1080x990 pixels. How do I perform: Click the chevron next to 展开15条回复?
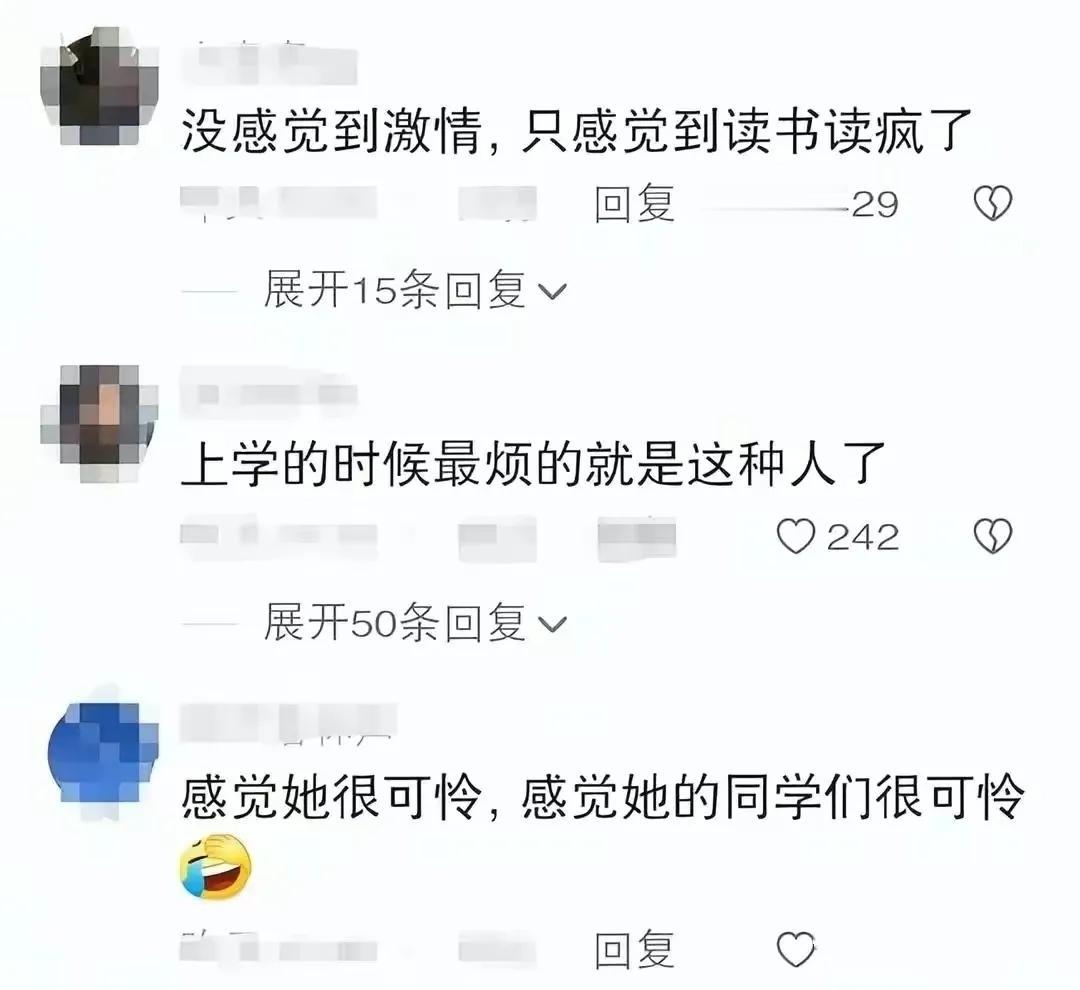point(552,293)
